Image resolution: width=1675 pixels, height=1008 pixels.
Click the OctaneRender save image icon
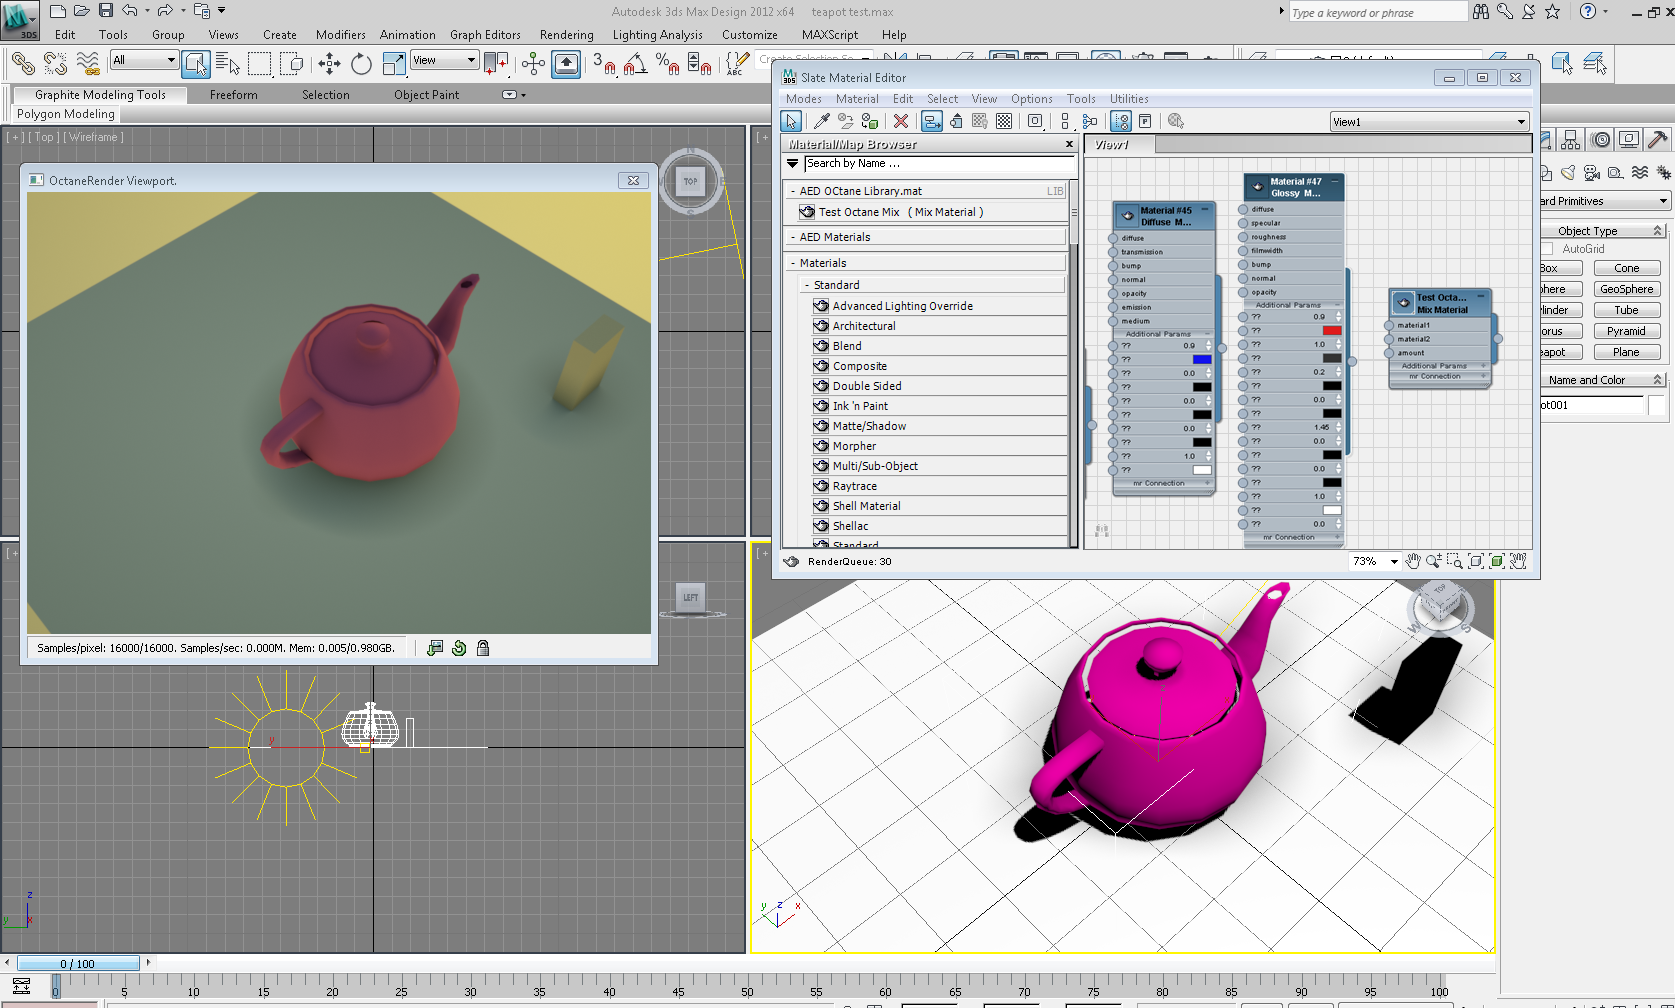coord(435,648)
